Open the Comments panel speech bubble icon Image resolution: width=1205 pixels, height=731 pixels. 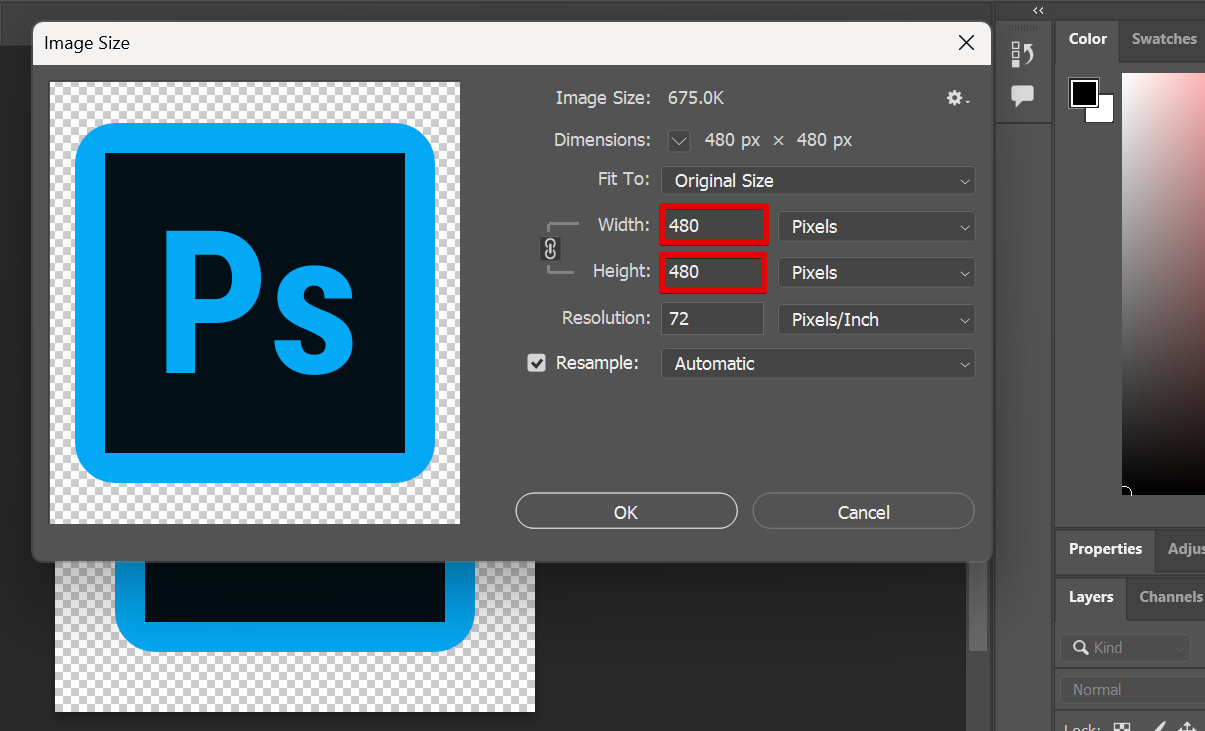tap(1022, 97)
